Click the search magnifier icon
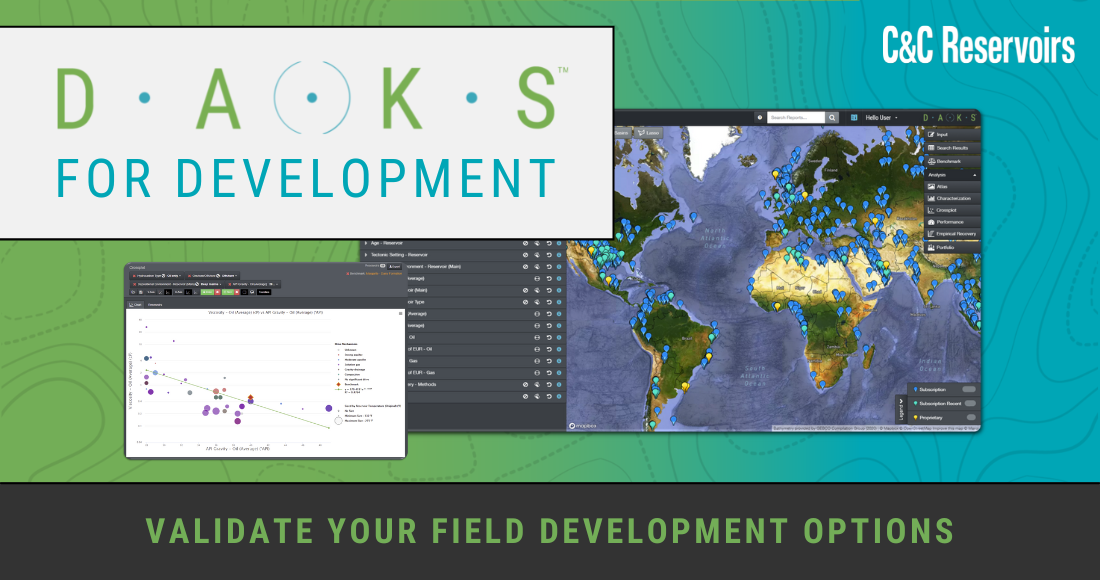The image size is (1100, 580). (831, 117)
